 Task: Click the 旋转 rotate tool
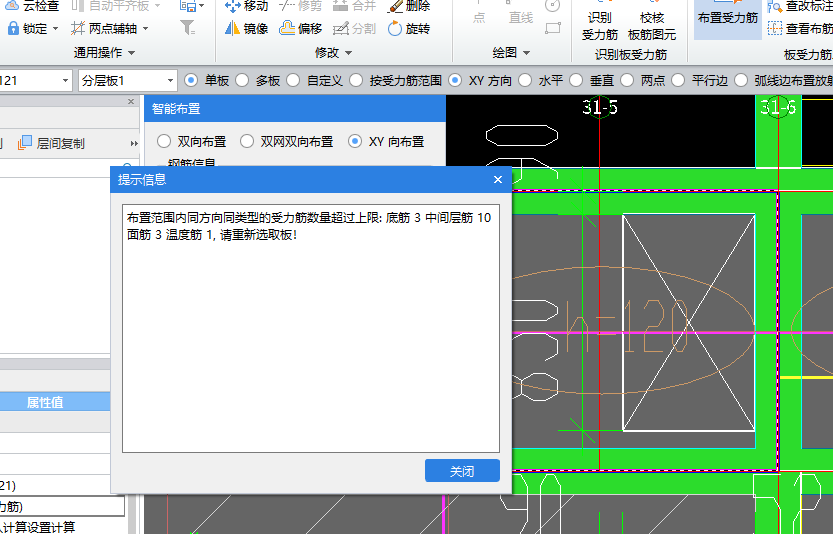coord(409,28)
